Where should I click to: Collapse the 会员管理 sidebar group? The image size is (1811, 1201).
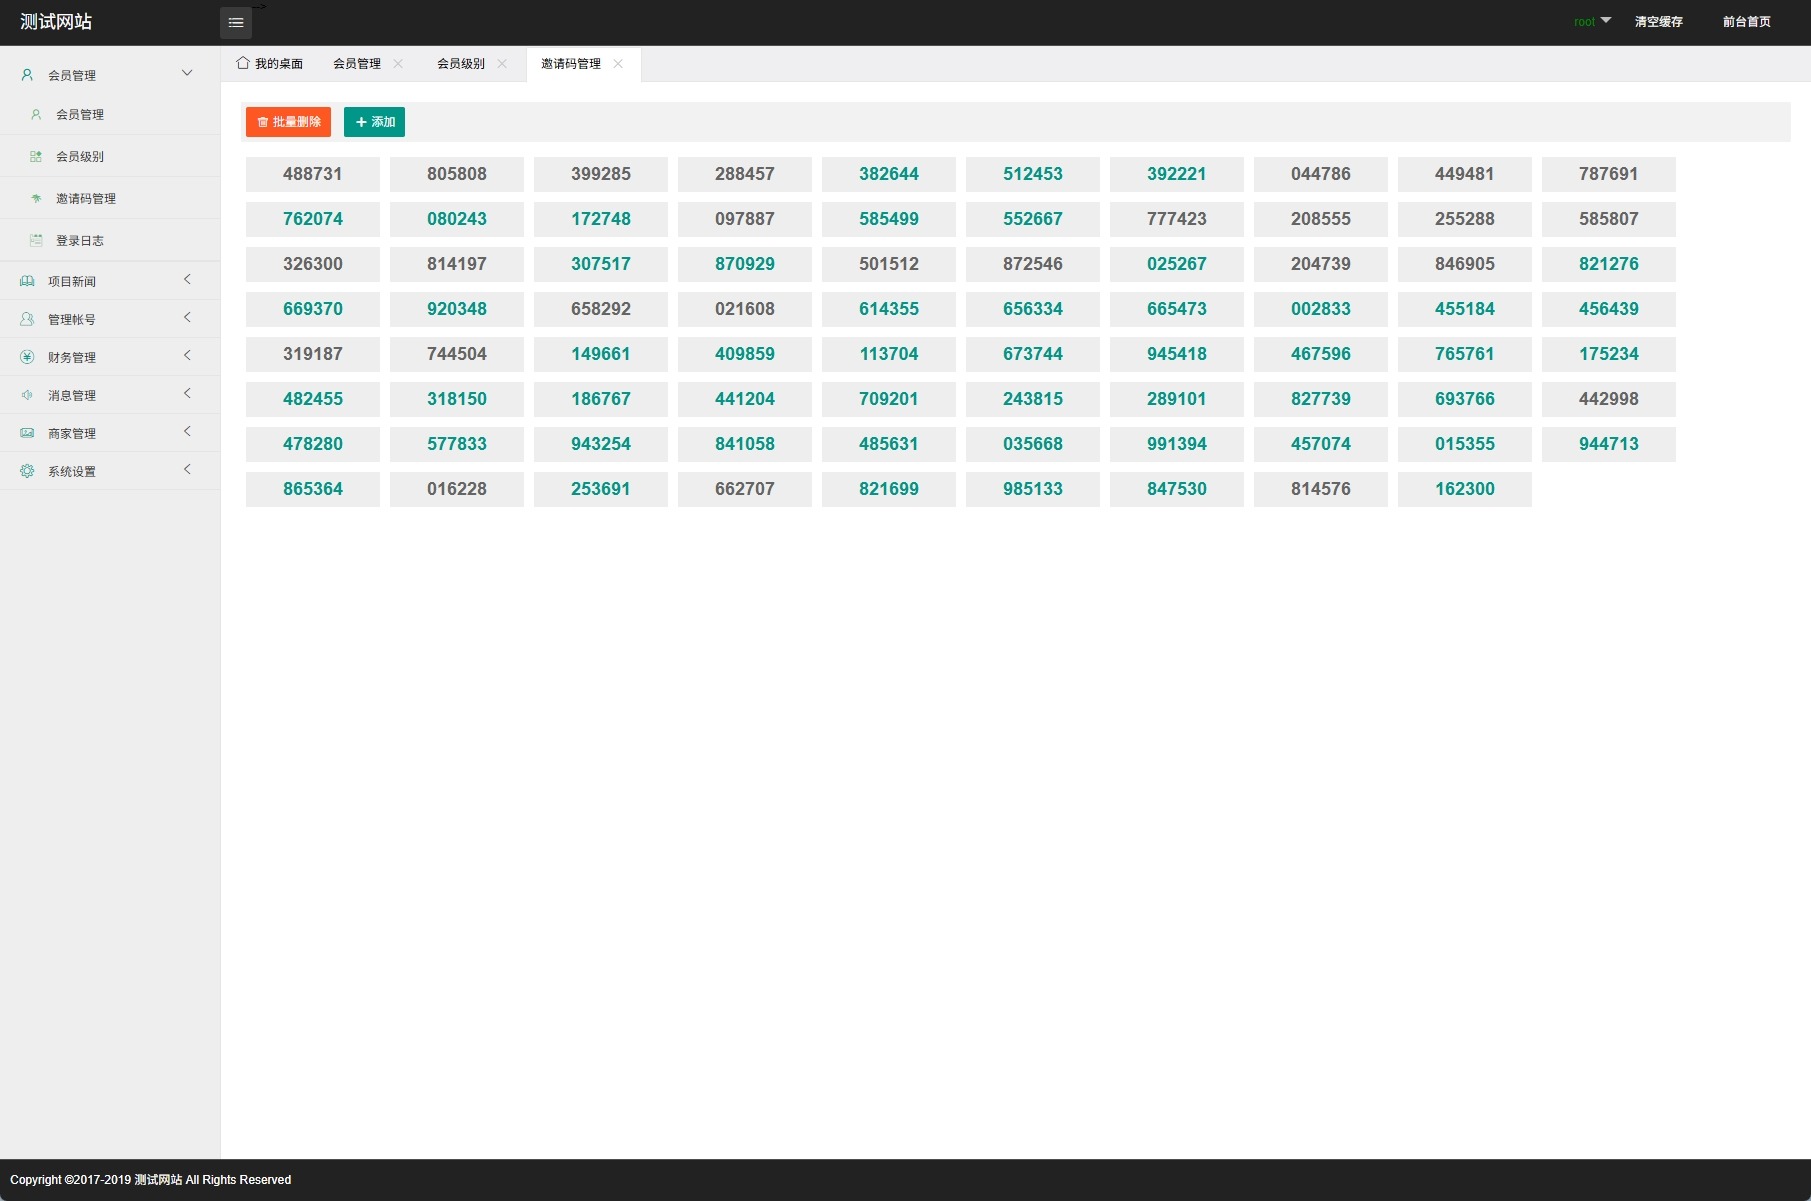coord(187,73)
